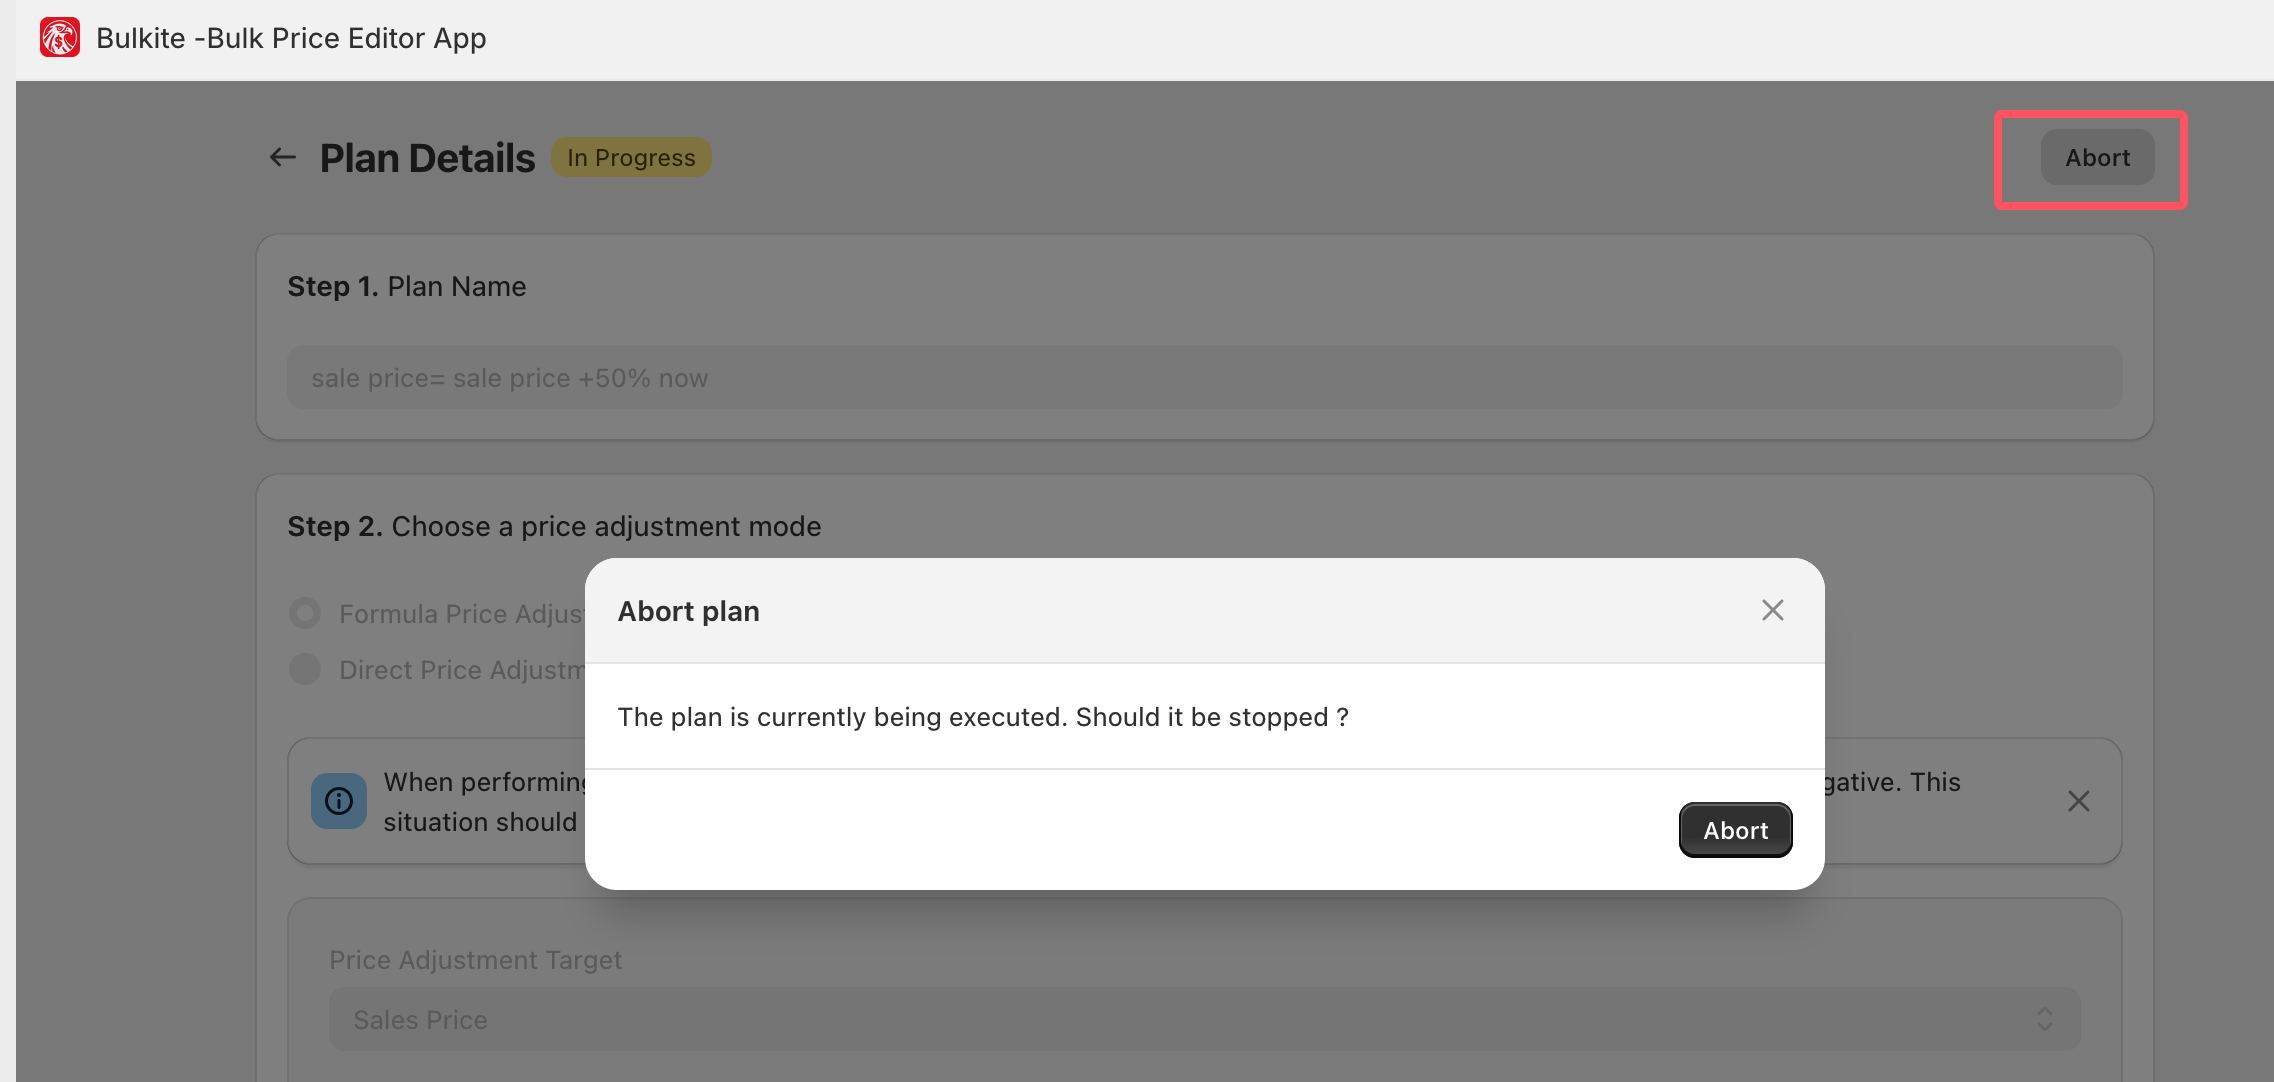This screenshot has width=2274, height=1082.
Task: Click the Abort plan dialog title
Action: [x=689, y=611]
